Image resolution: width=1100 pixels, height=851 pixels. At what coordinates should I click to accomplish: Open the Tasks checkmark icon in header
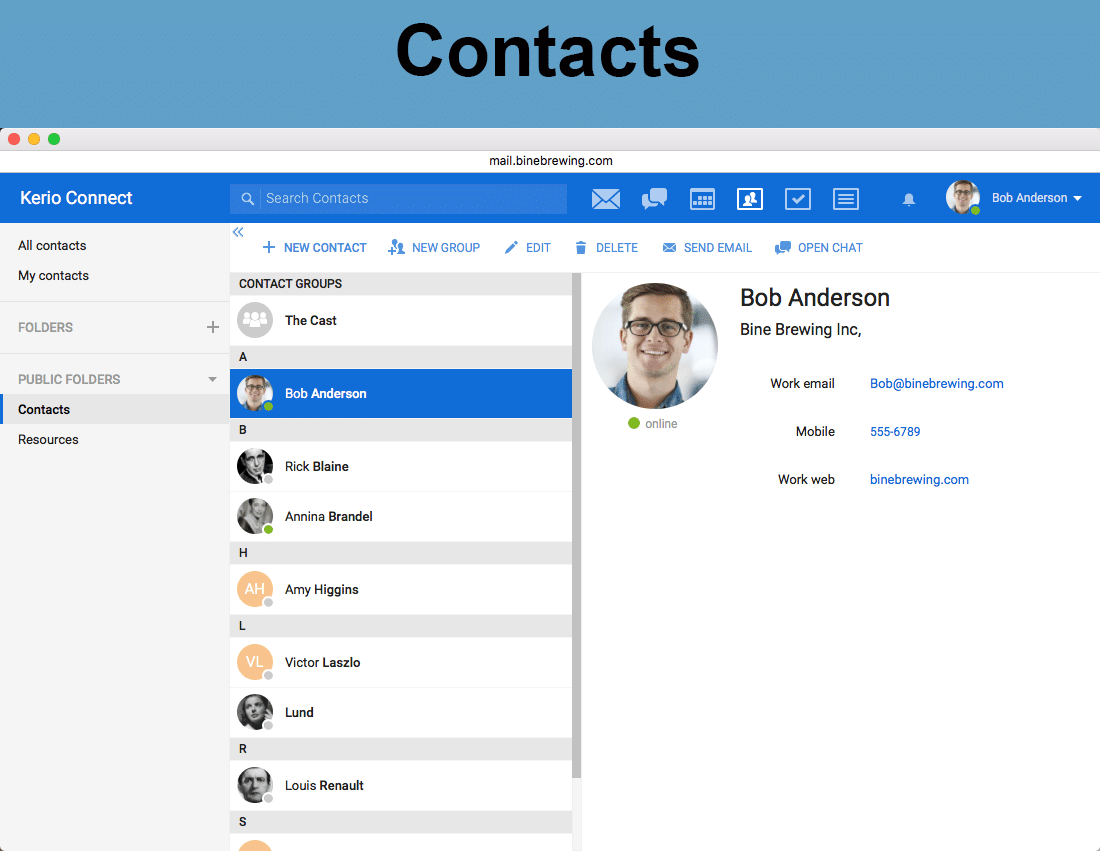click(798, 199)
